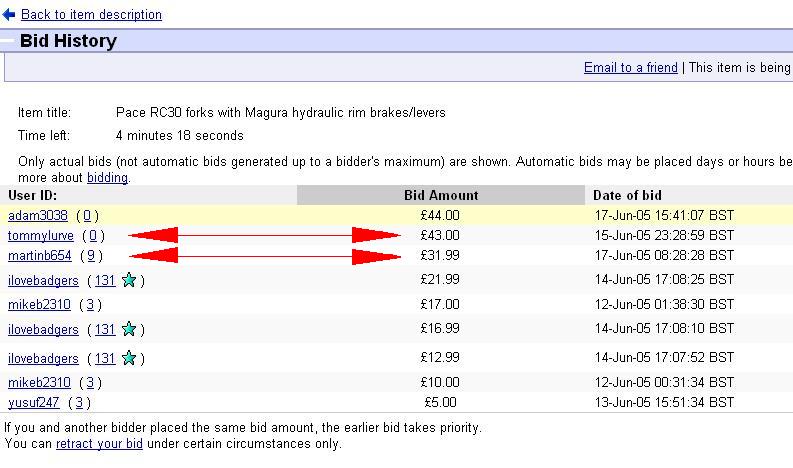This screenshot has height=468, width=793.
Task: Open the tommylurve user profile
Action: pyautogui.click(x=41, y=236)
